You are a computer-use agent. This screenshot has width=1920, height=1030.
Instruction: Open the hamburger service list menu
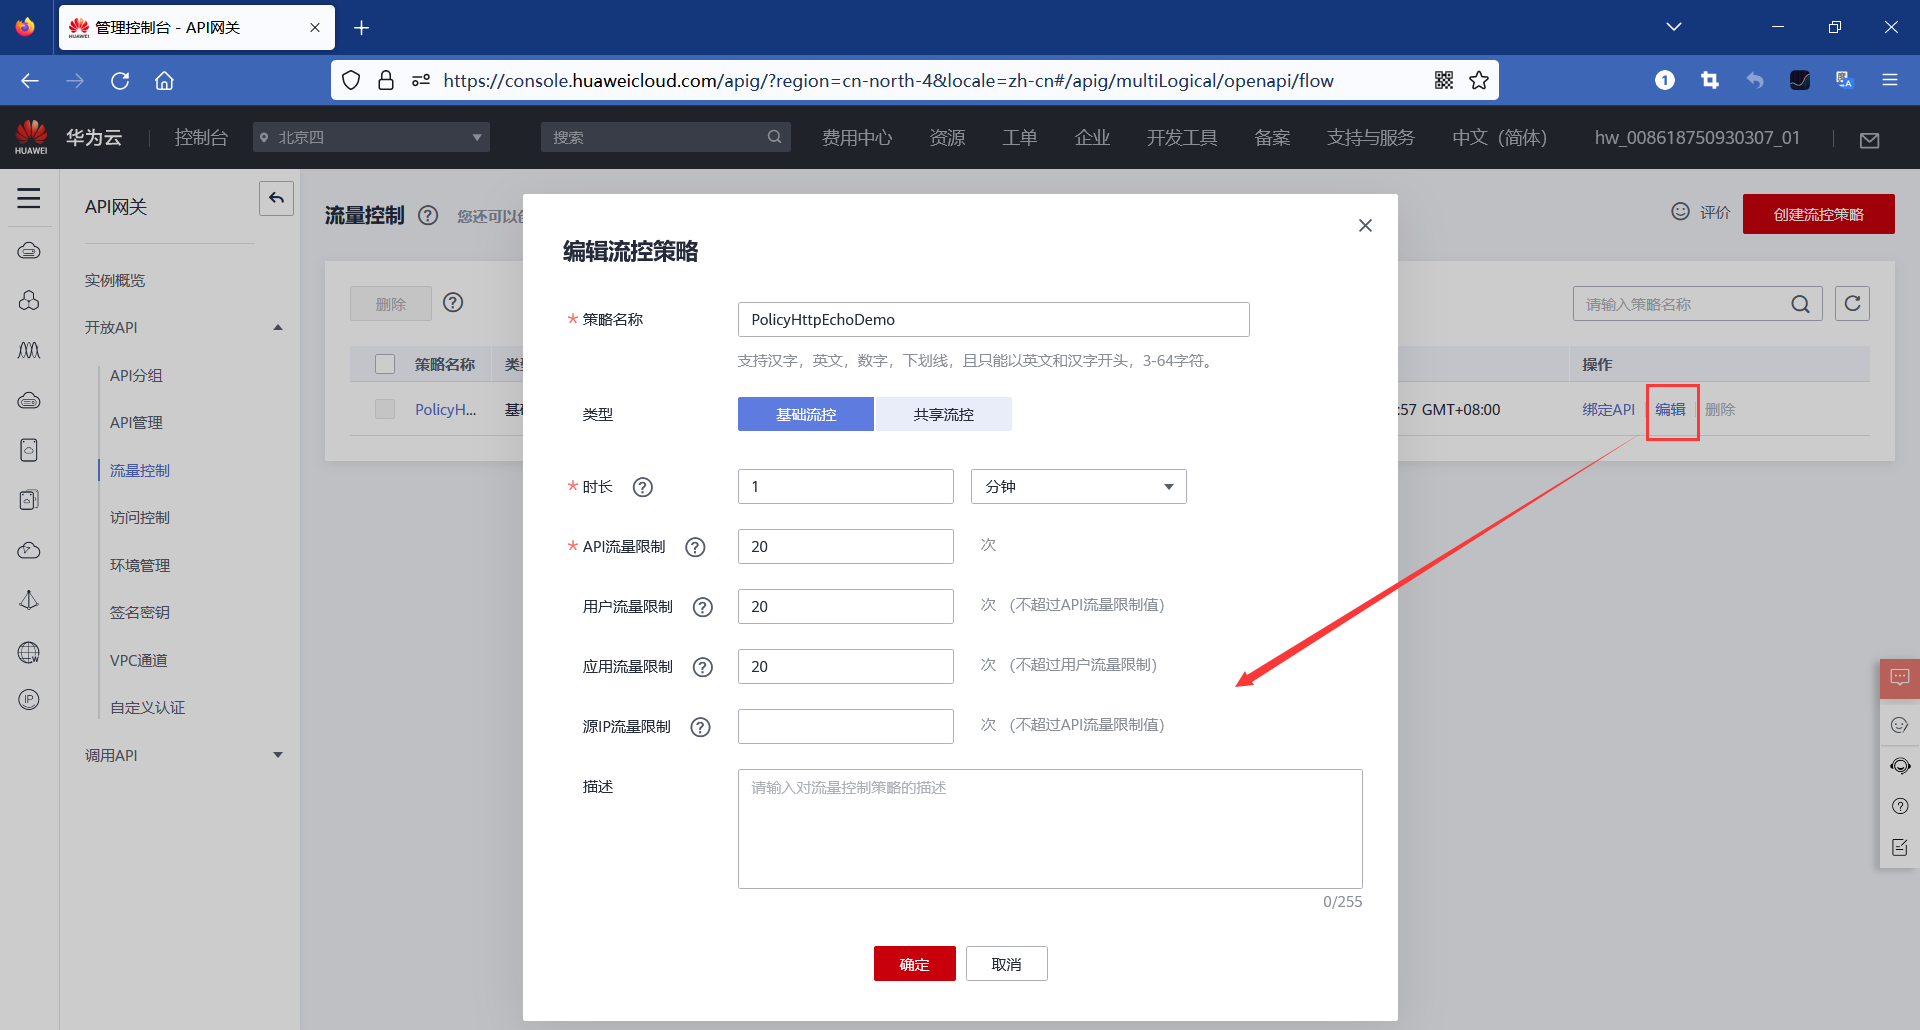tap(29, 198)
